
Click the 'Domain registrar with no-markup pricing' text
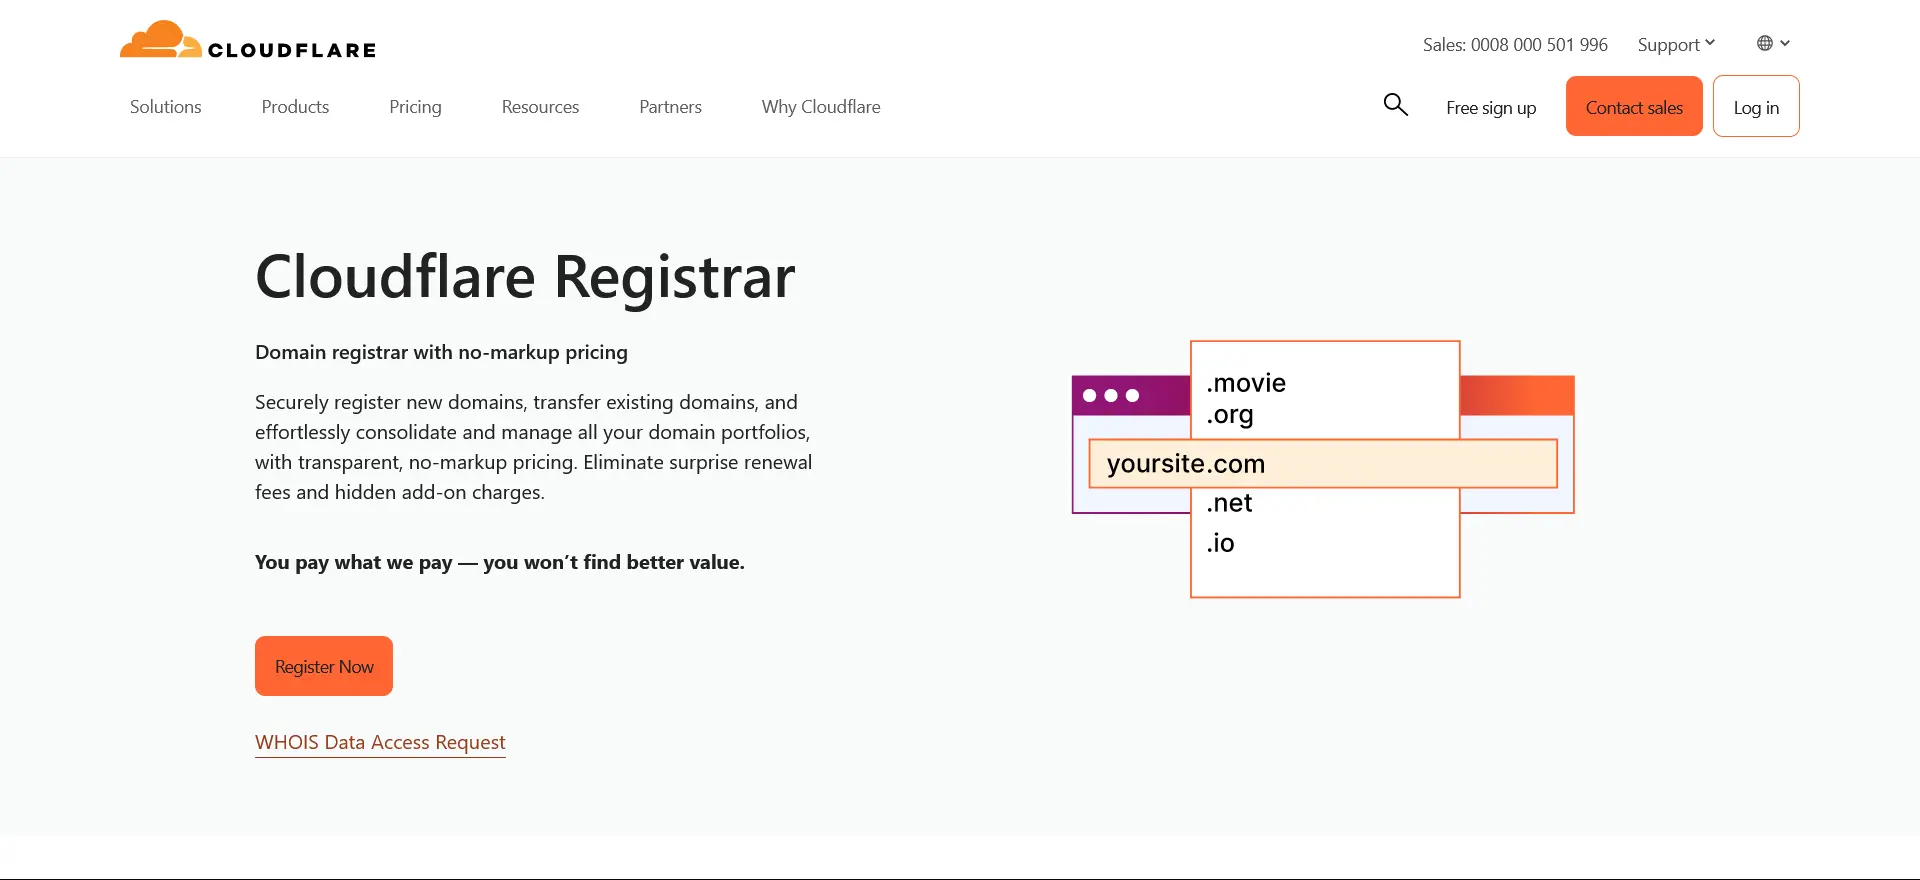click(441, 352)
